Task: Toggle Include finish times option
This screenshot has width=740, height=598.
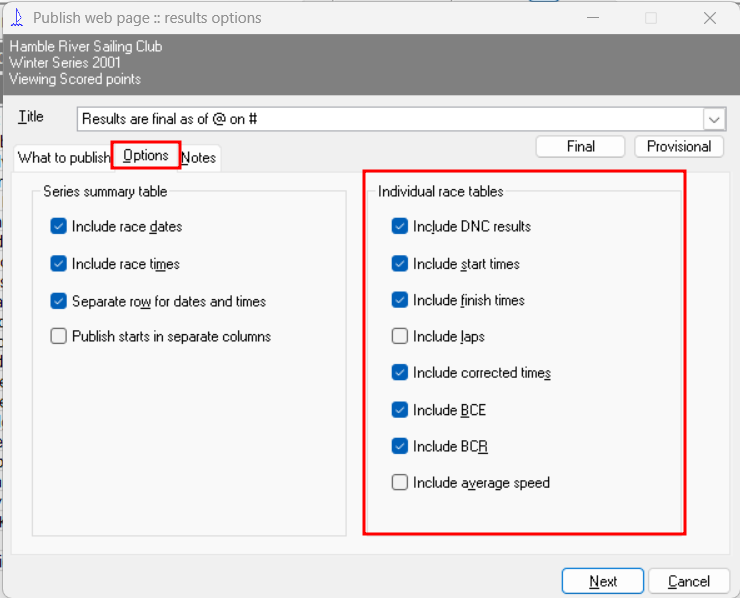Action: click(400, 300)
